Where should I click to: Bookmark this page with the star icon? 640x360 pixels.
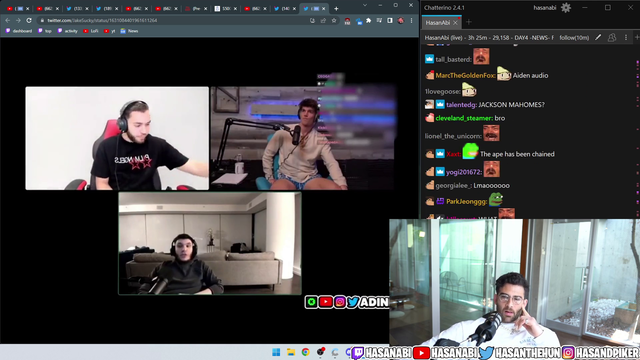click(x=334, y=20)
